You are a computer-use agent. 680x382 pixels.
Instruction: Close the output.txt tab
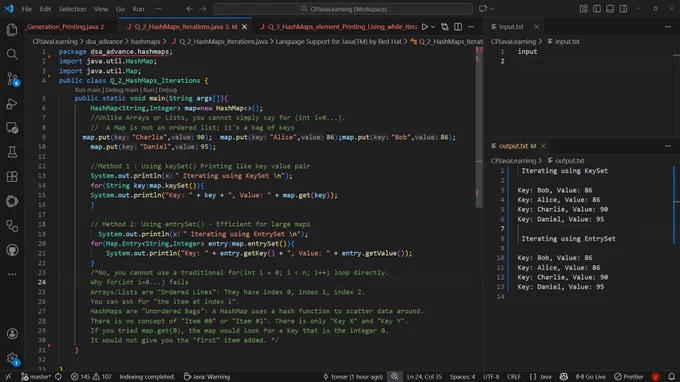coord(543,146)
